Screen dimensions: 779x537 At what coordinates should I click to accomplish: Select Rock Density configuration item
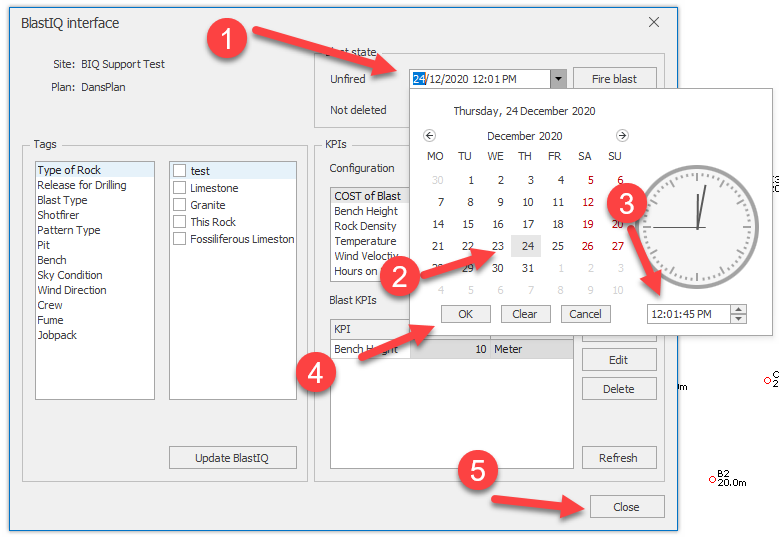tap(370, 226)
